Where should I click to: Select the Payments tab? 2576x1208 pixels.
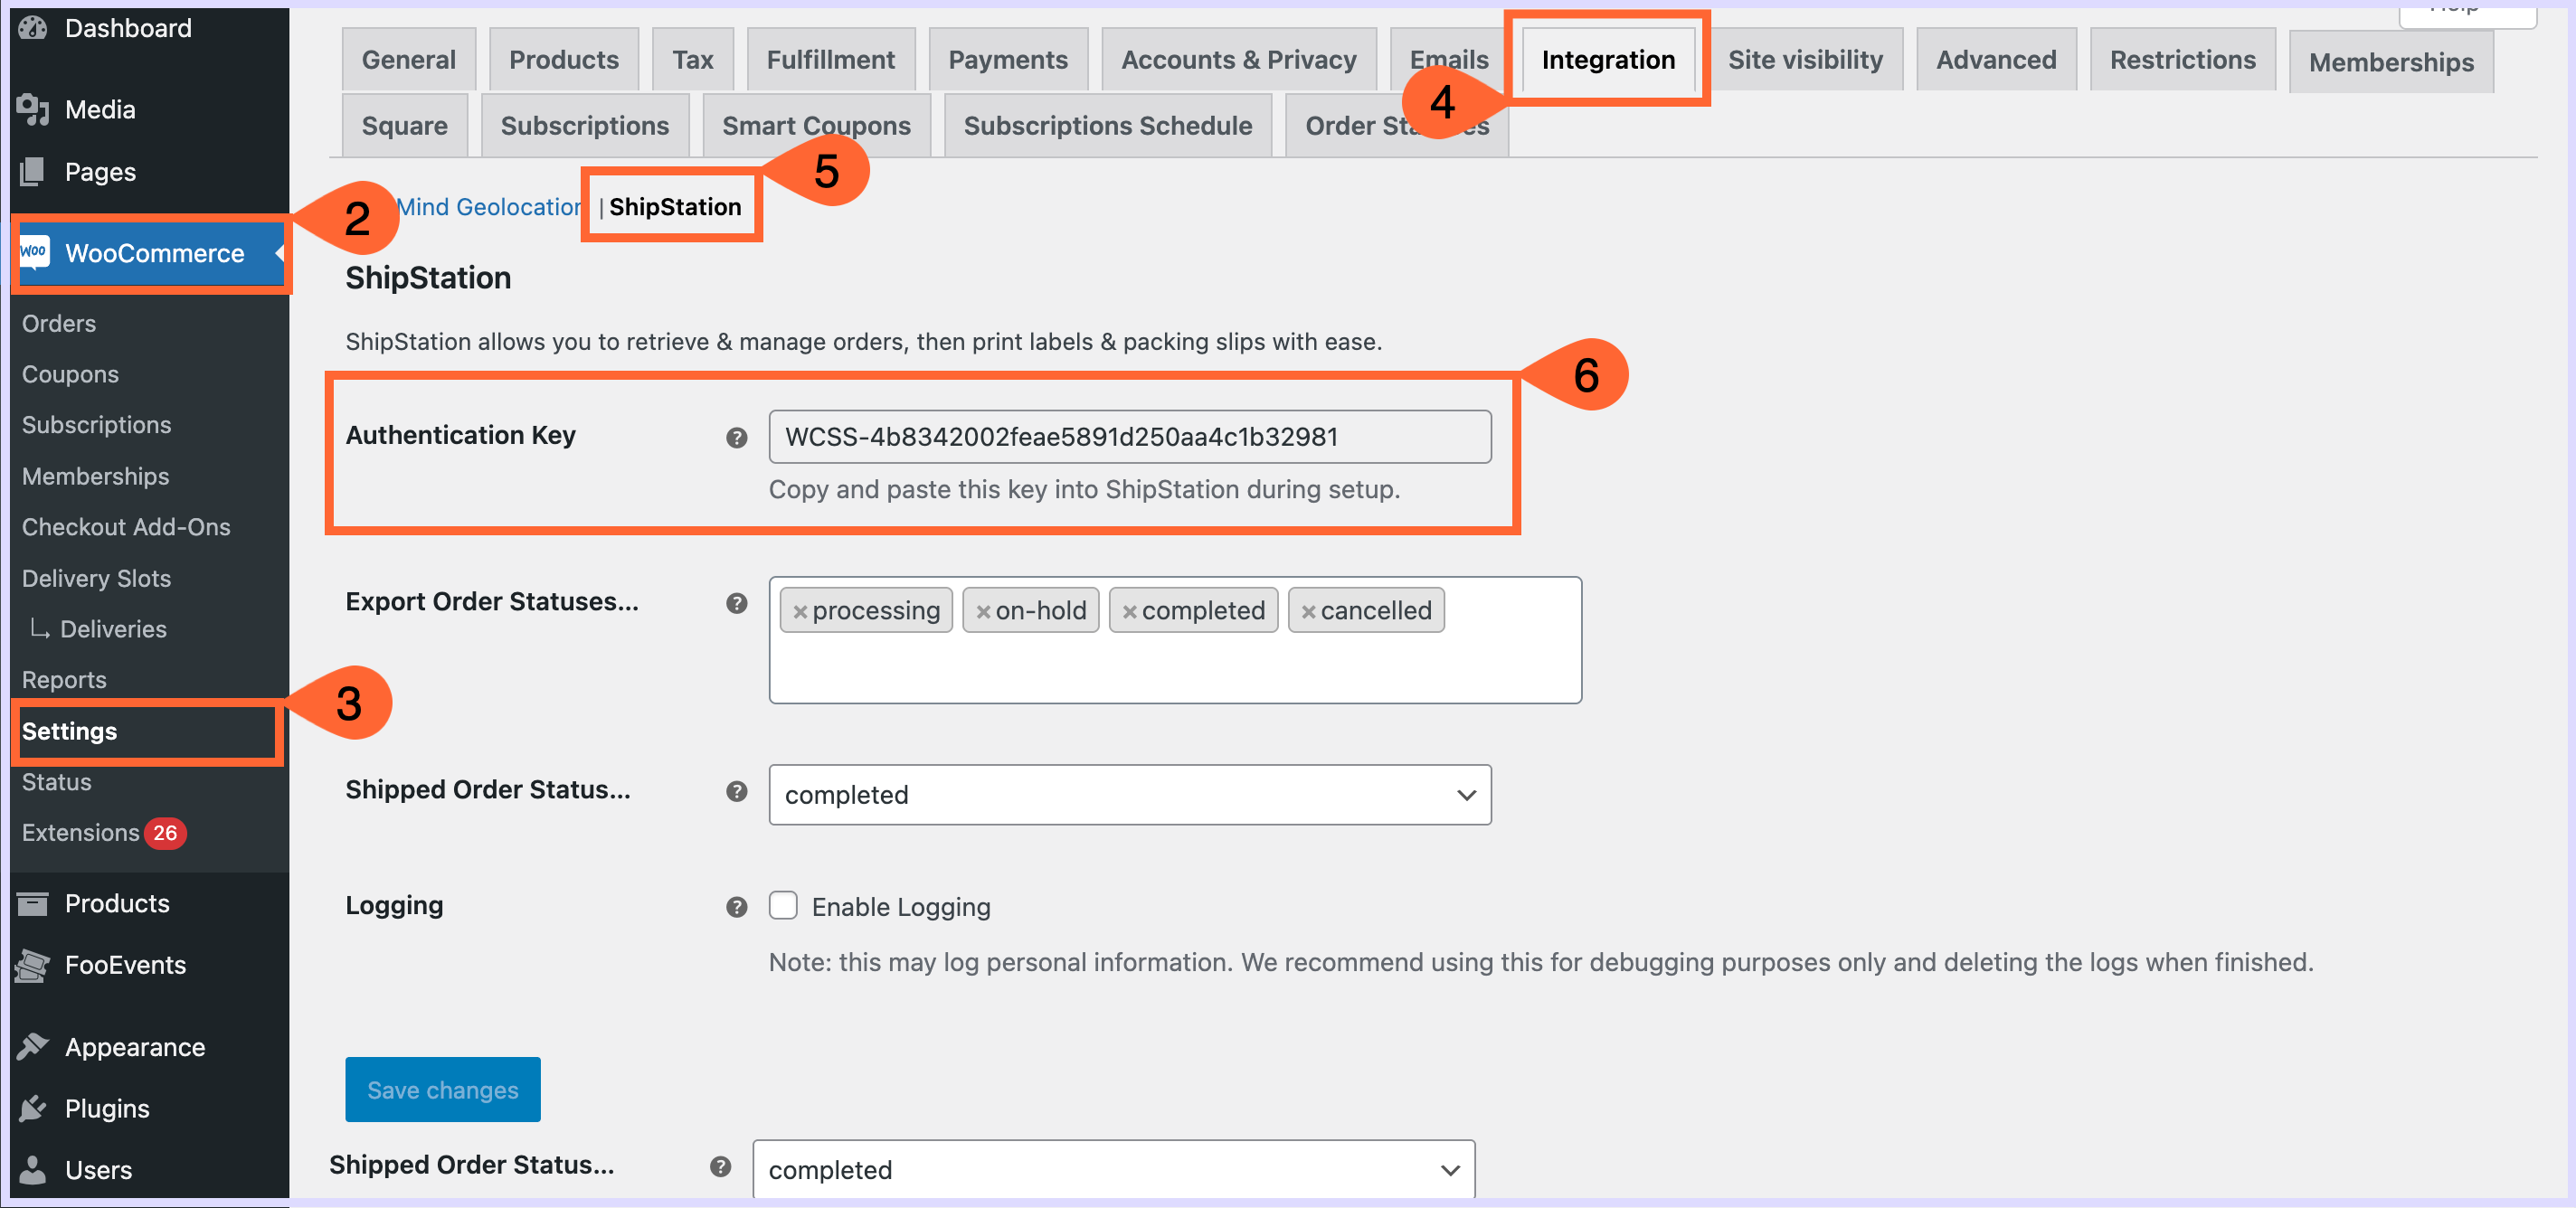pyautogui.click(x=1008, y=60)
